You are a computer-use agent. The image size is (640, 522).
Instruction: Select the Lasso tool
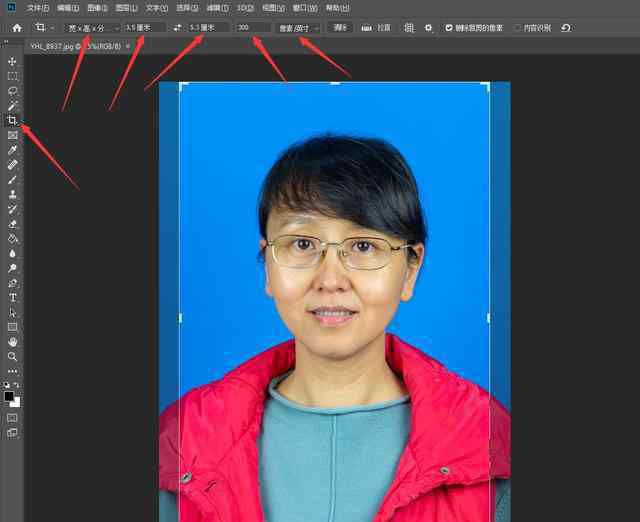point(13,91)
